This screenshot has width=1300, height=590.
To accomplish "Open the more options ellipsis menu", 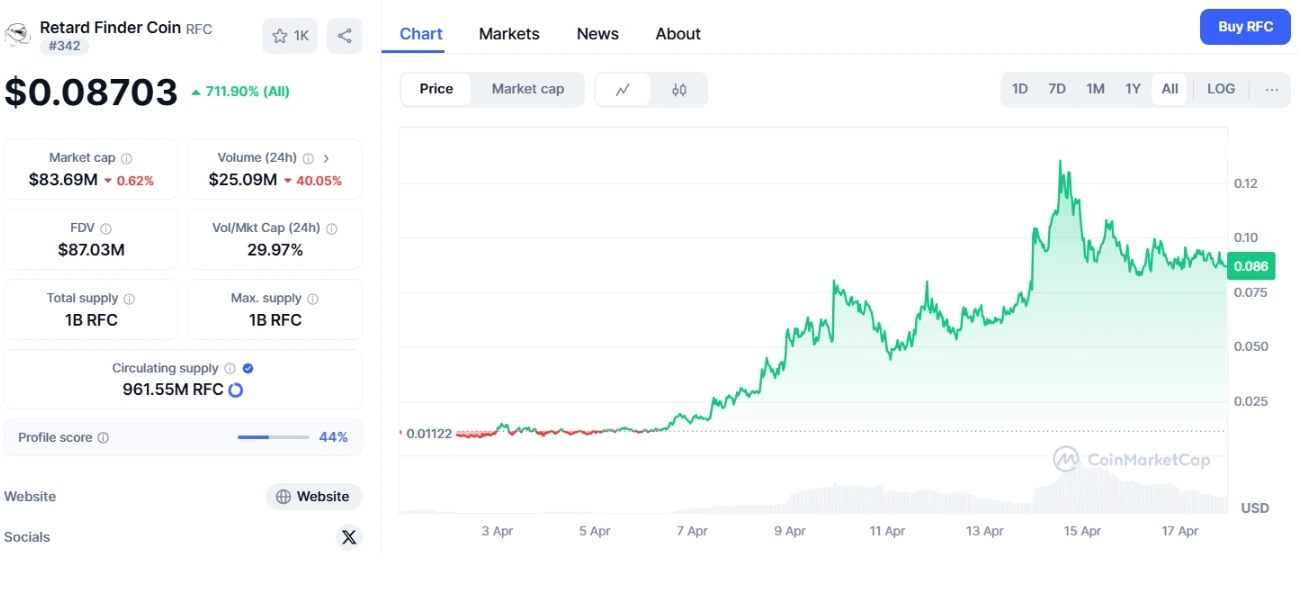I will pos(1271,89).
